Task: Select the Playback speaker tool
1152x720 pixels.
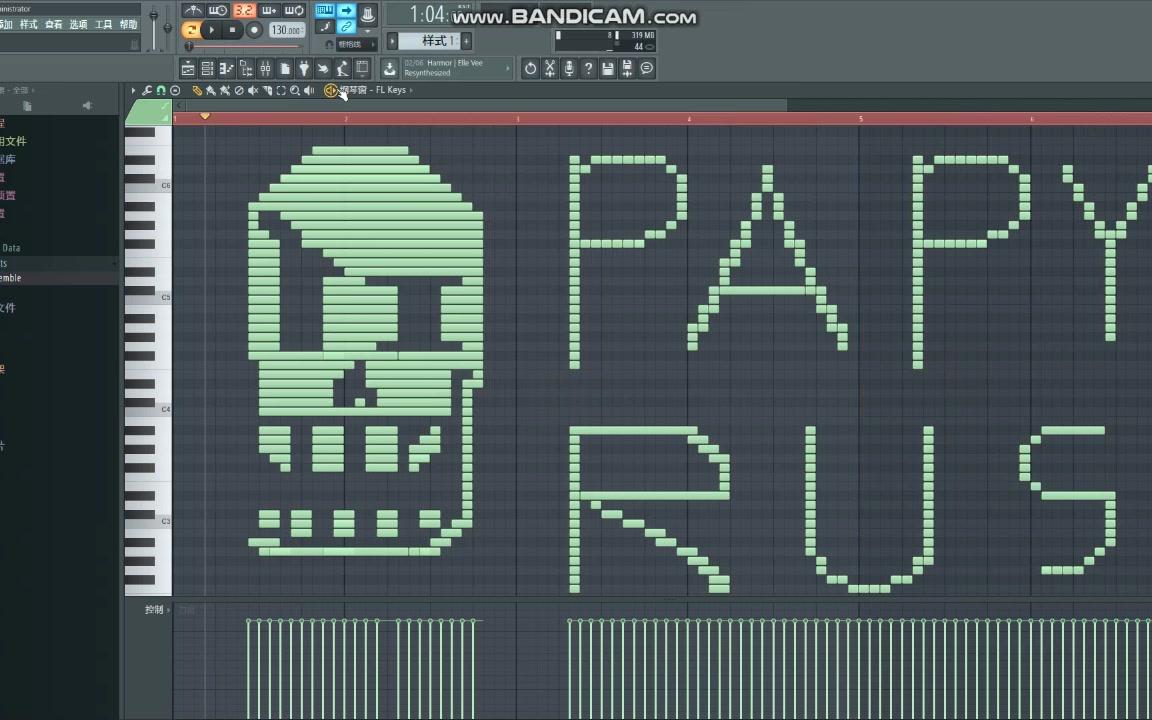Action: pyautogui.click(x=309, y=90)
